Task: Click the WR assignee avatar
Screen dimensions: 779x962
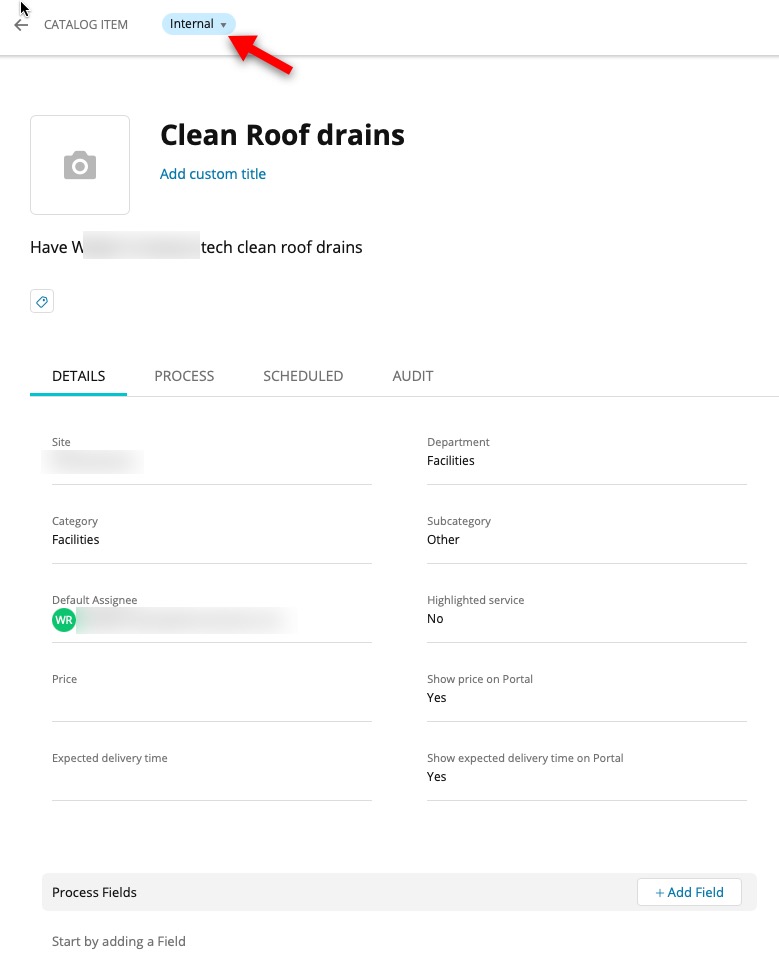Action: coord(64,620)
